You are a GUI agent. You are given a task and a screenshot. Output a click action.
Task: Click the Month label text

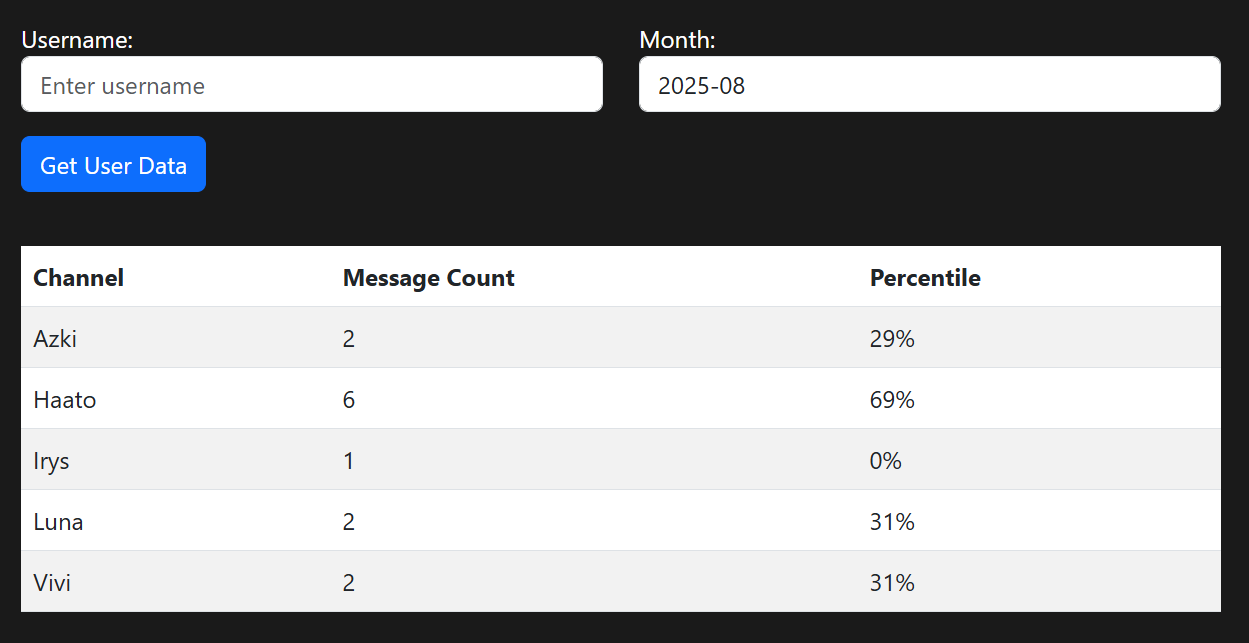tap(677, 40)
